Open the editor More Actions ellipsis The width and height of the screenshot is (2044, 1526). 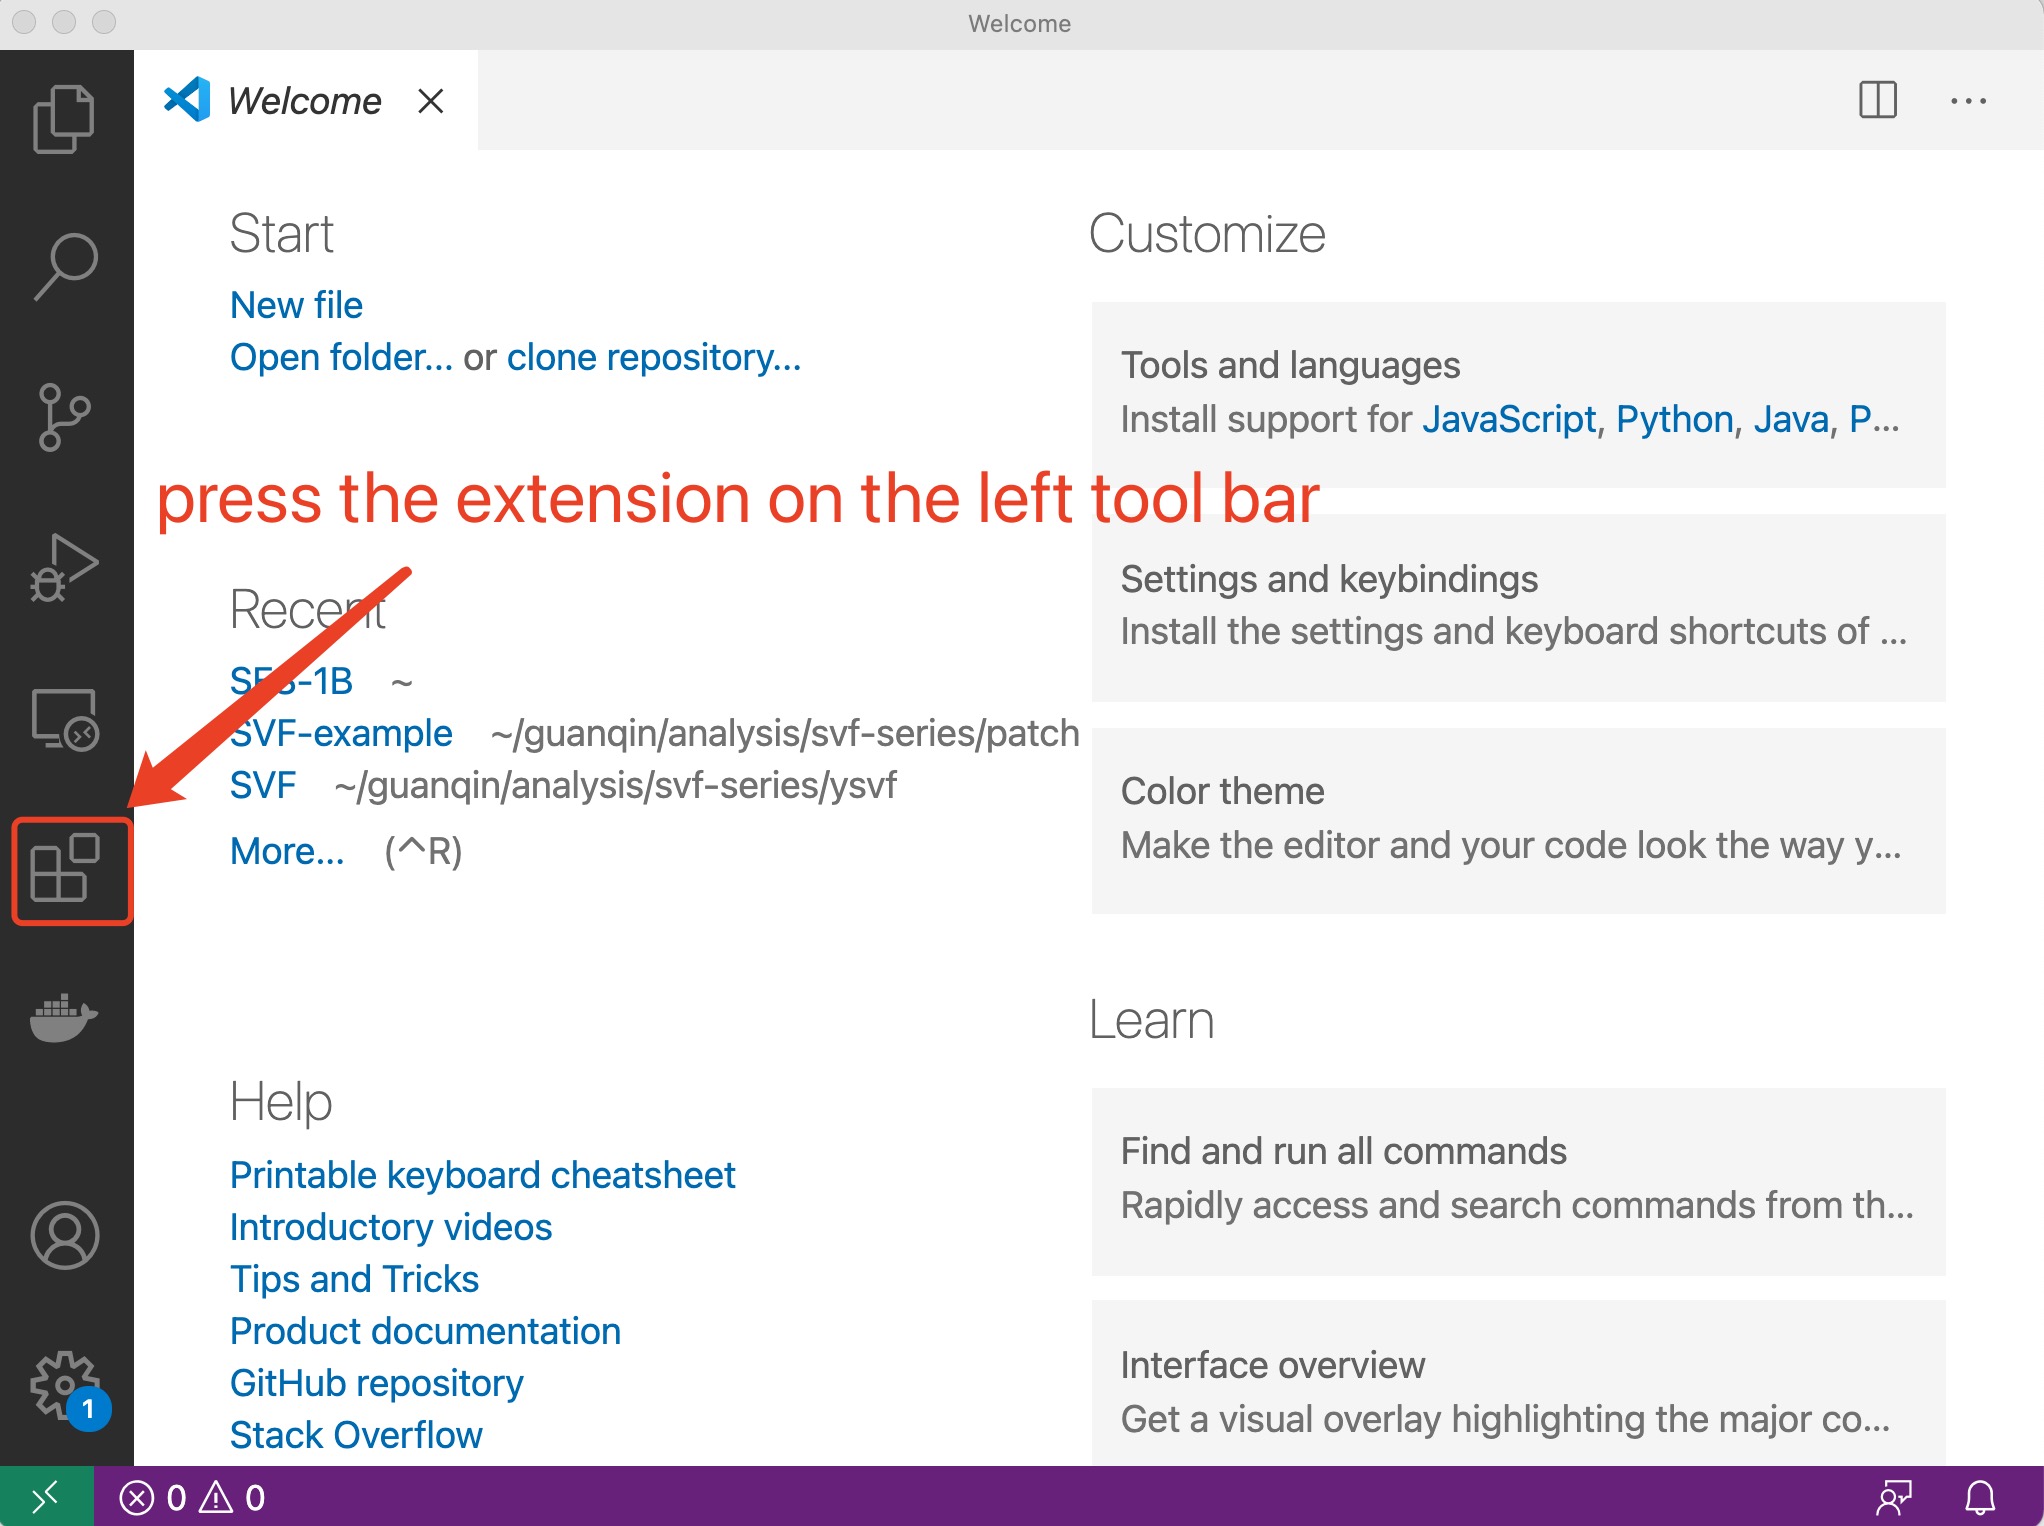(1968, 101)
